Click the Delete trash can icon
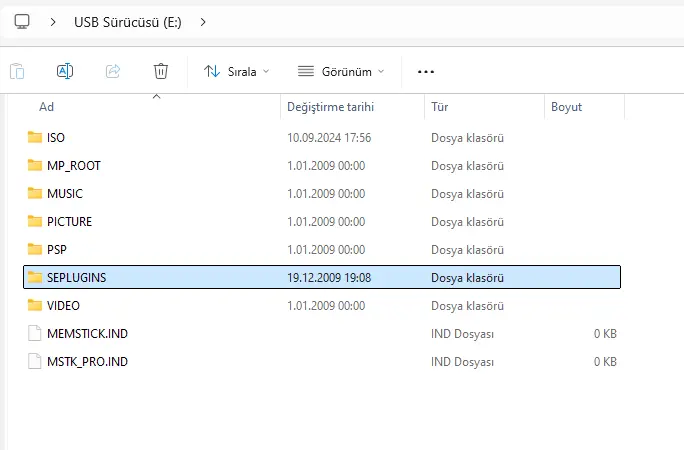The image size is (684, 450). click(161, 71)
